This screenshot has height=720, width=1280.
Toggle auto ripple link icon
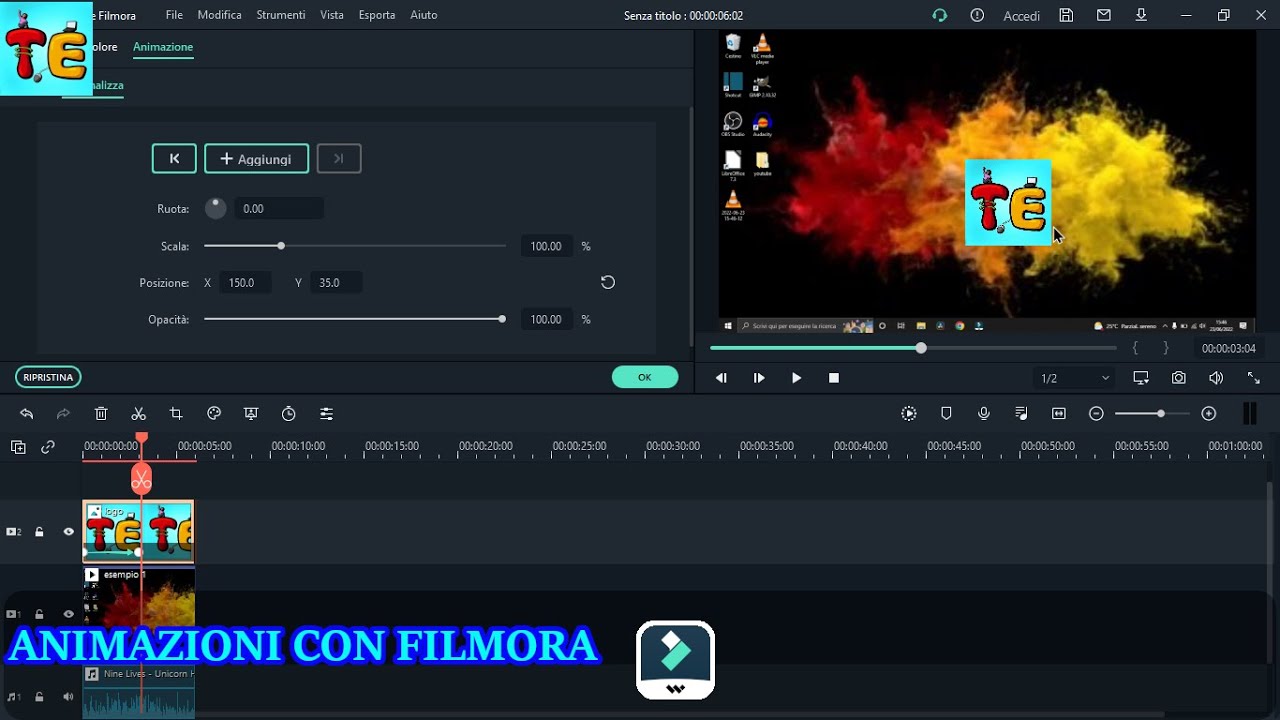(x=48, y=447)
